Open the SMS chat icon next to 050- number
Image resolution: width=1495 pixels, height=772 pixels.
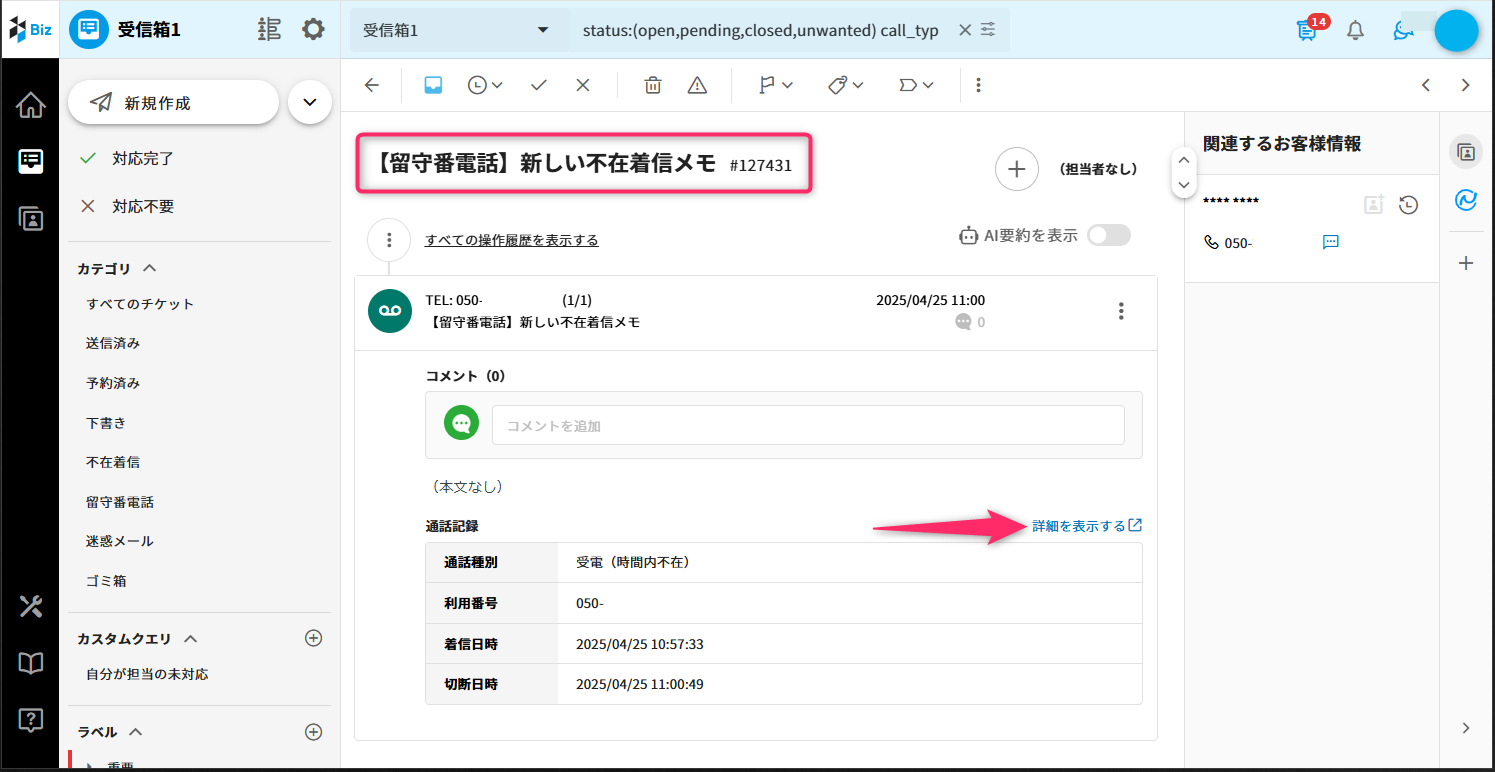click(x=1331, y=242)
